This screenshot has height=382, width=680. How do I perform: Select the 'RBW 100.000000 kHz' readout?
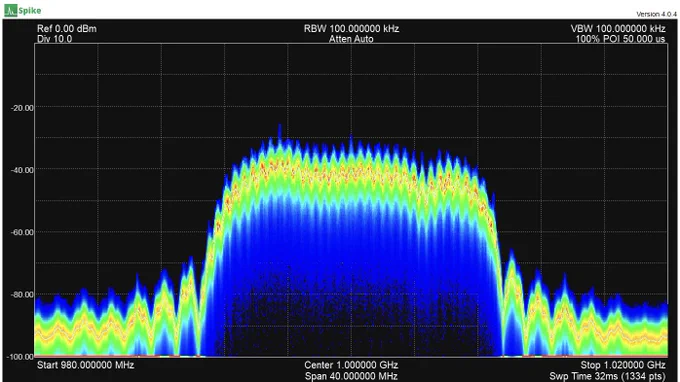(x=351, y=29)
